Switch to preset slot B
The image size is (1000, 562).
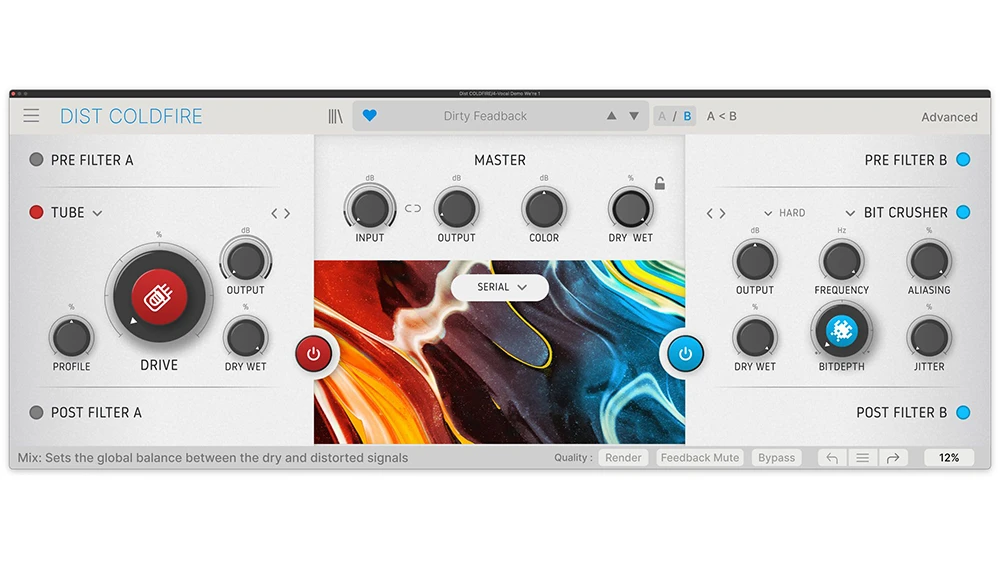[x=687, y=116]
